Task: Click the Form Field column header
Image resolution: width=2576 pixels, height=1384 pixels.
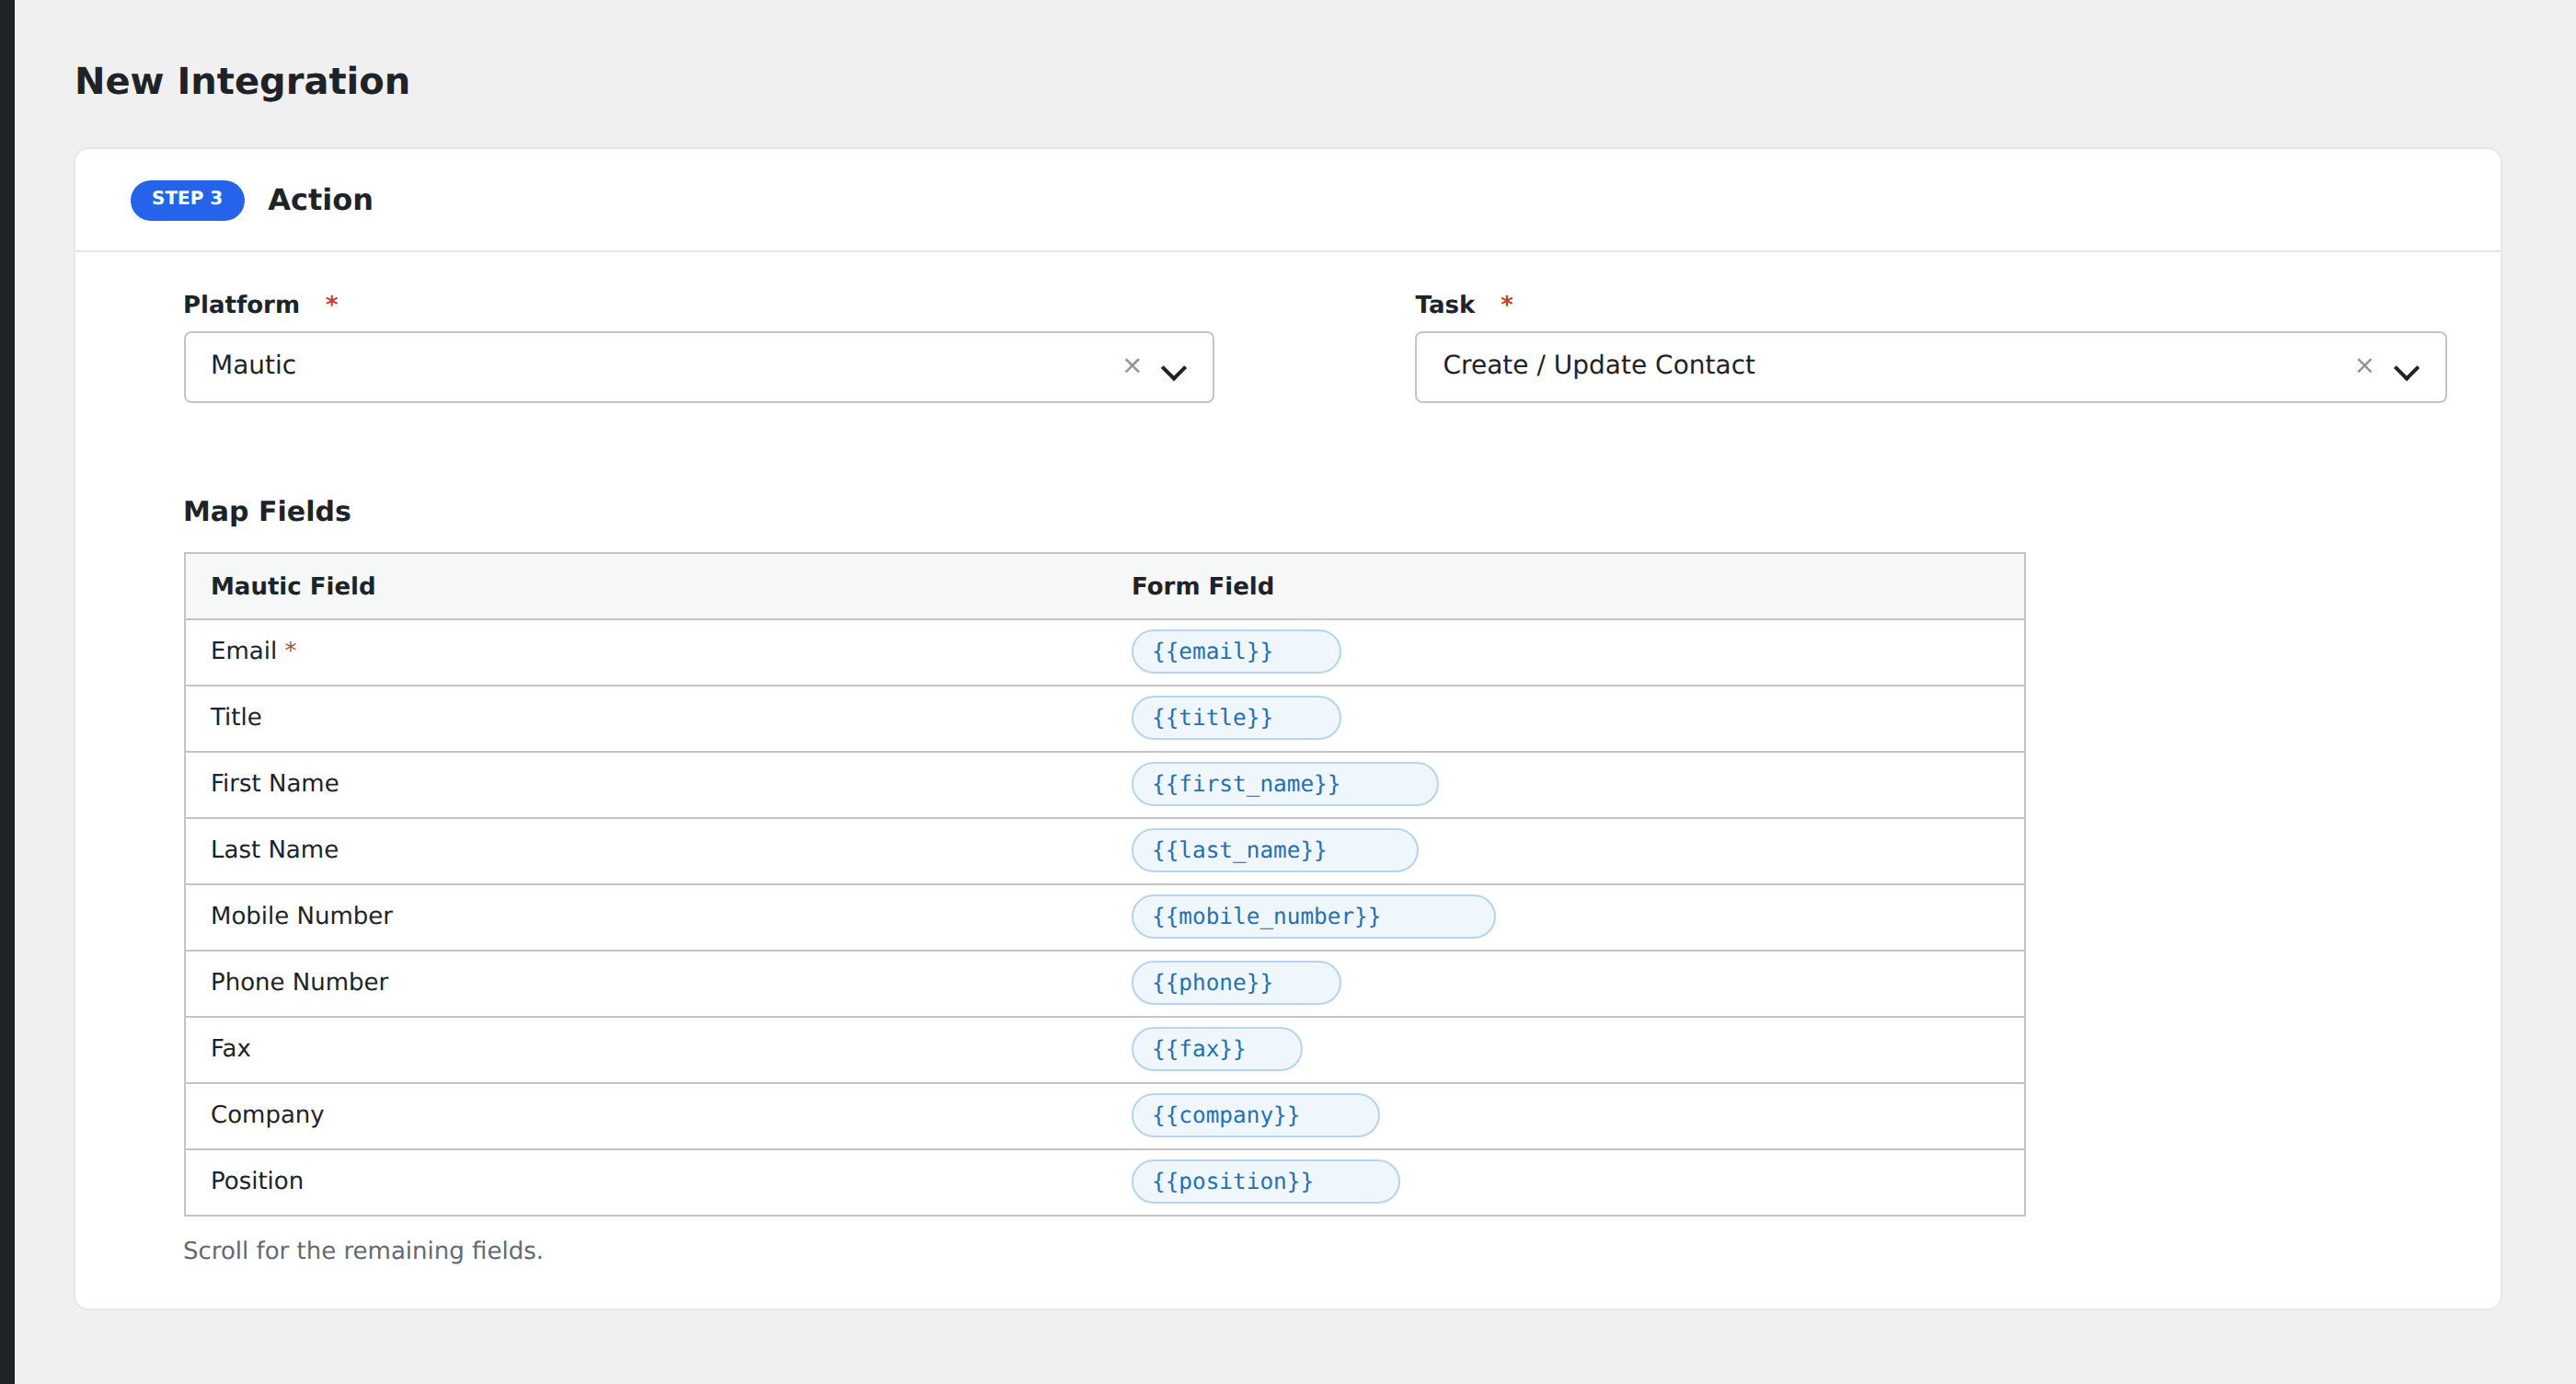Action: (x=1203, y=586)
